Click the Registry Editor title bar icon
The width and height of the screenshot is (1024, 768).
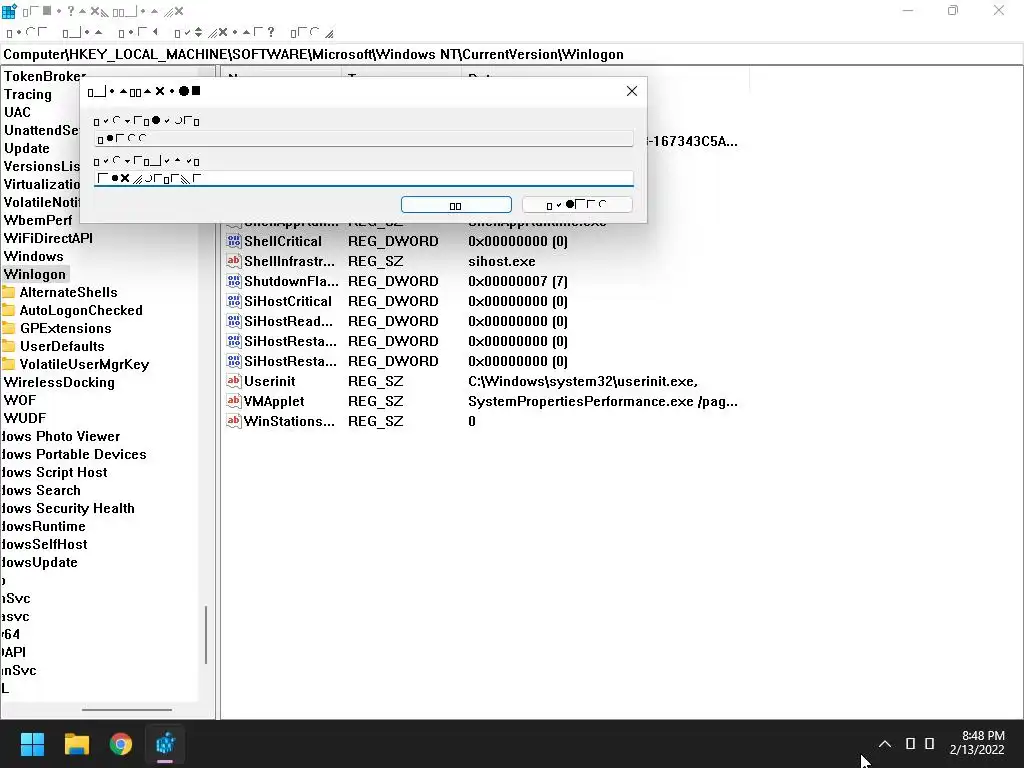[x=9, y=11]
